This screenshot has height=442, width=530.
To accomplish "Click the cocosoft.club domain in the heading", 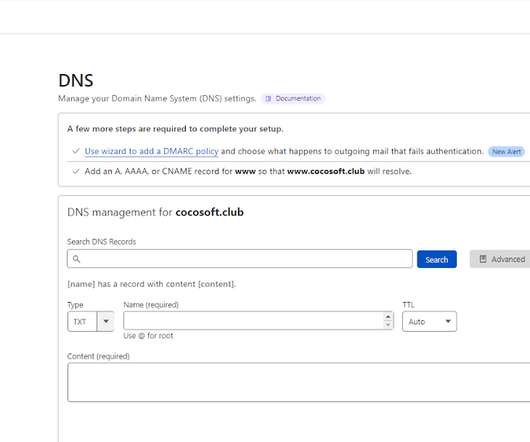I will 210,212.
